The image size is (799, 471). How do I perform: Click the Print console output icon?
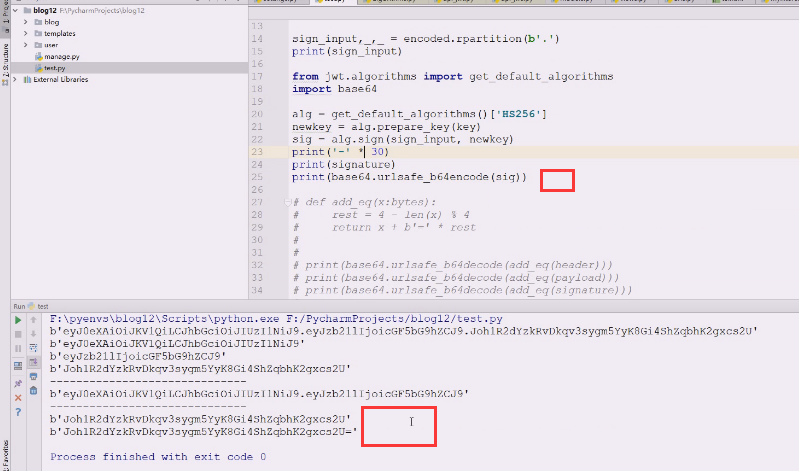34,377
